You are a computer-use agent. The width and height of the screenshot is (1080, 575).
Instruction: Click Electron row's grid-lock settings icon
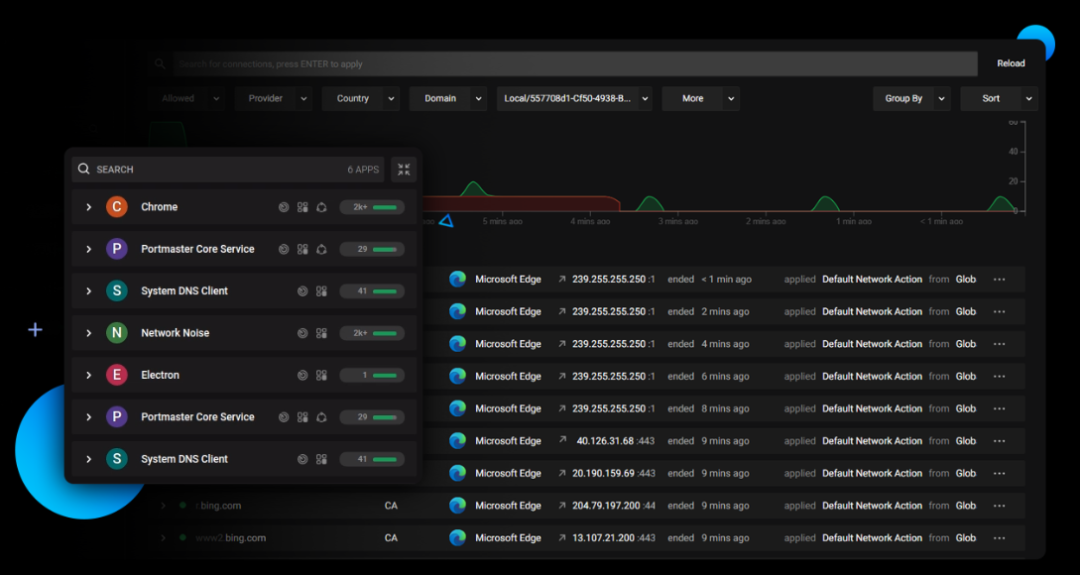point(321,375)
